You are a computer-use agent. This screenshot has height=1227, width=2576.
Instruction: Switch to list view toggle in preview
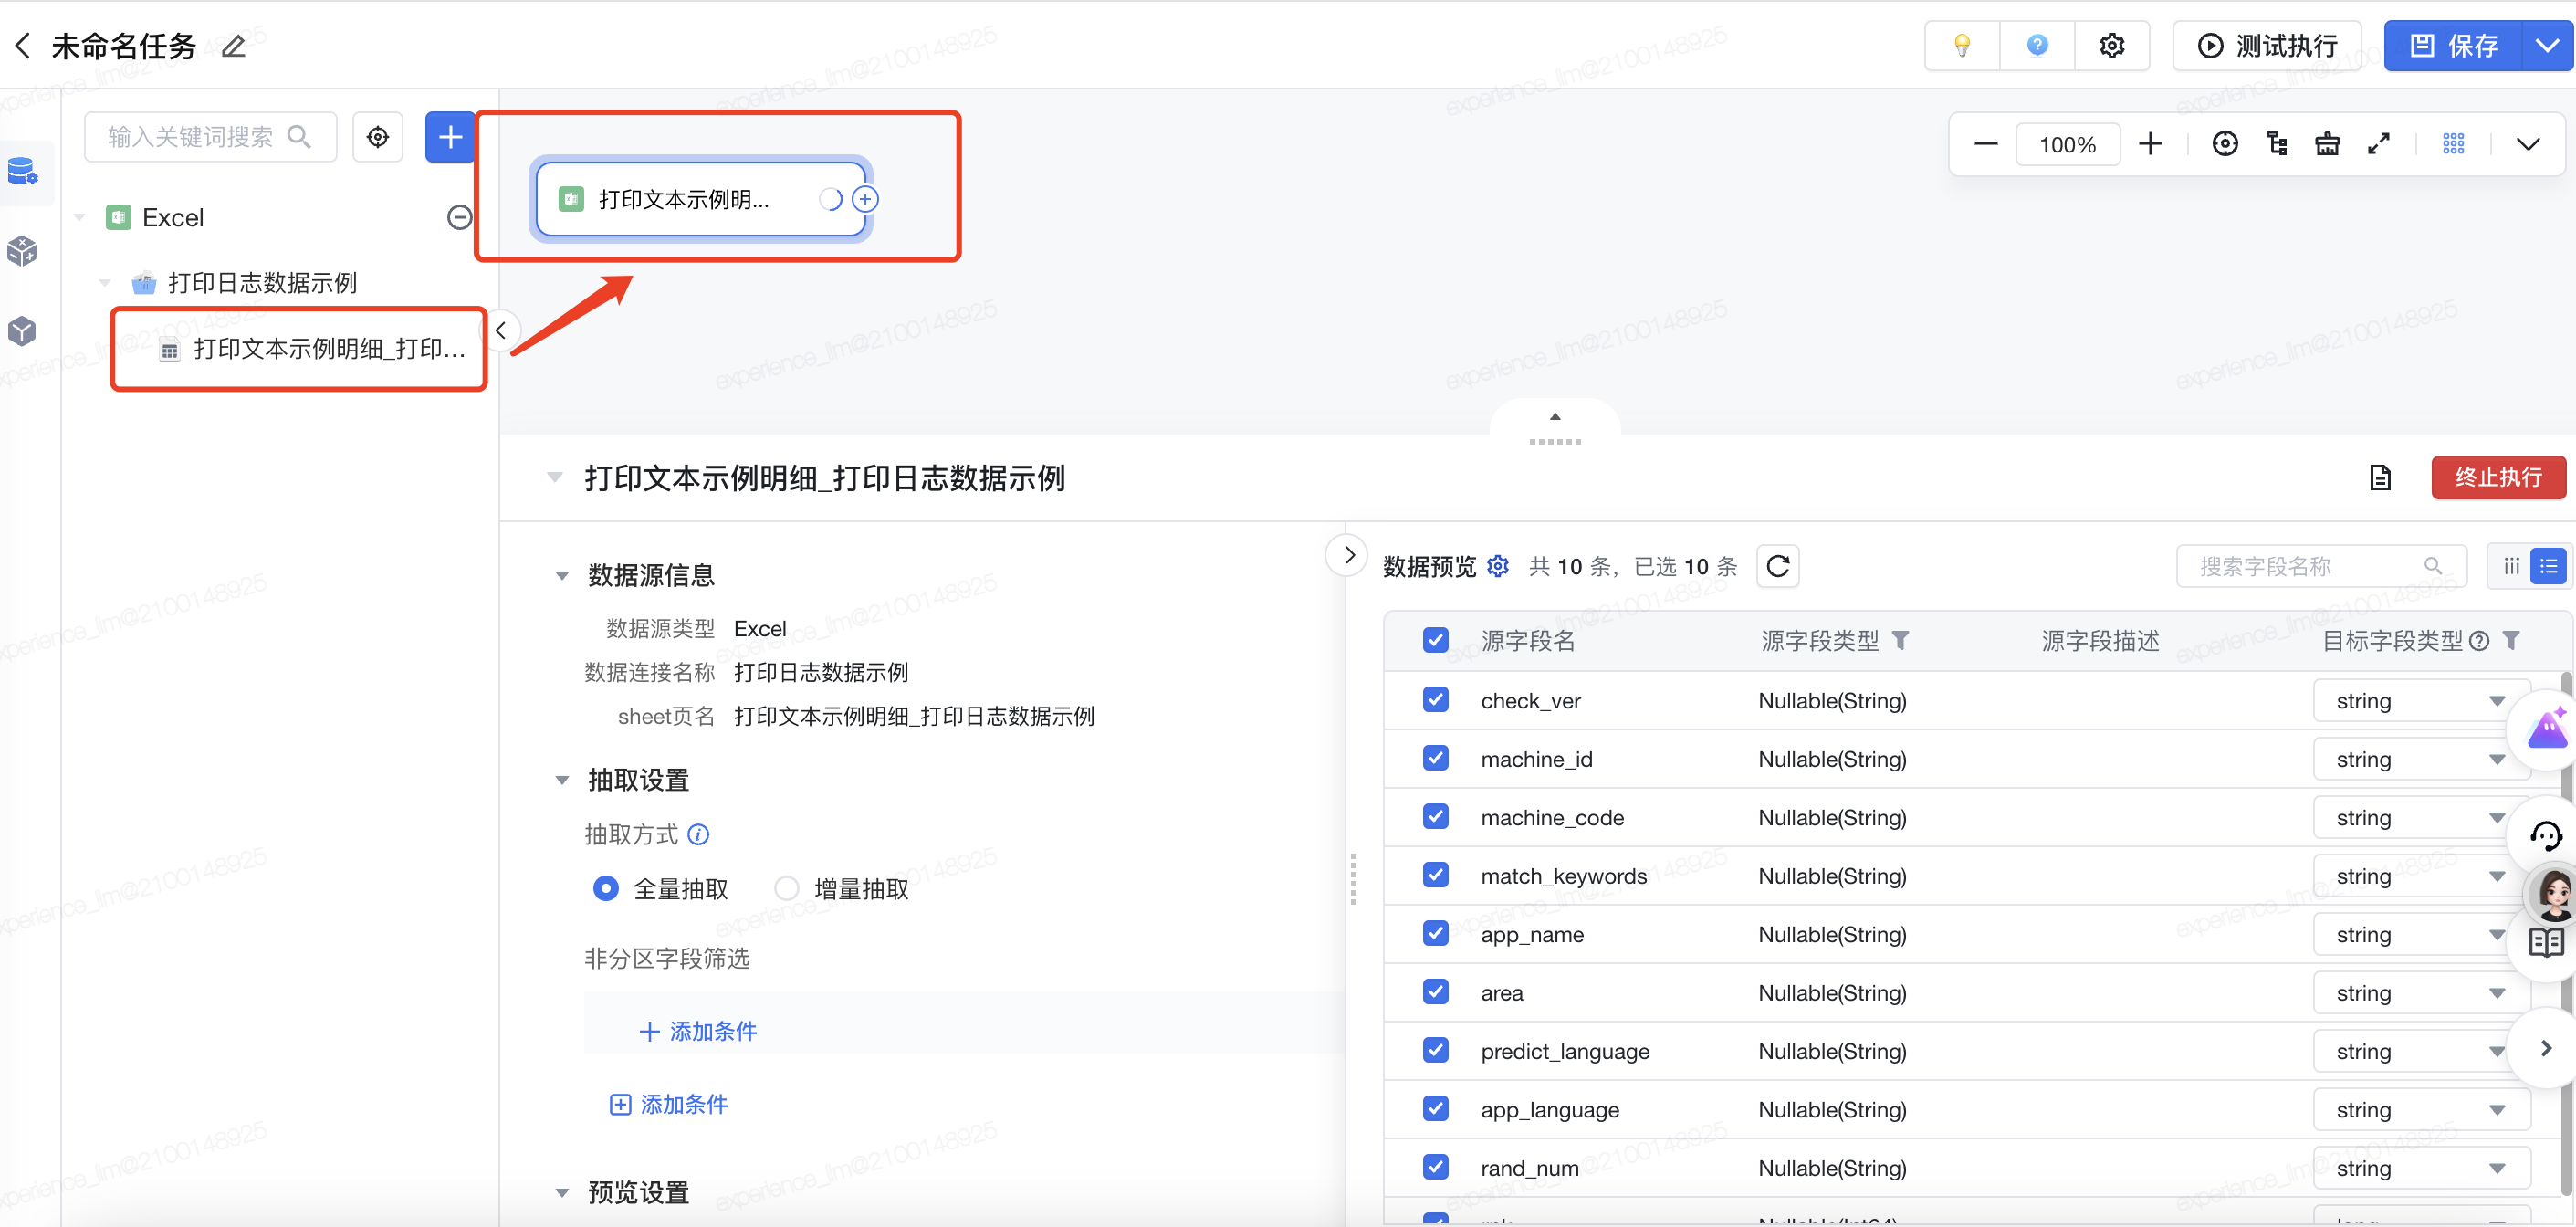[x=2548, y=567]
